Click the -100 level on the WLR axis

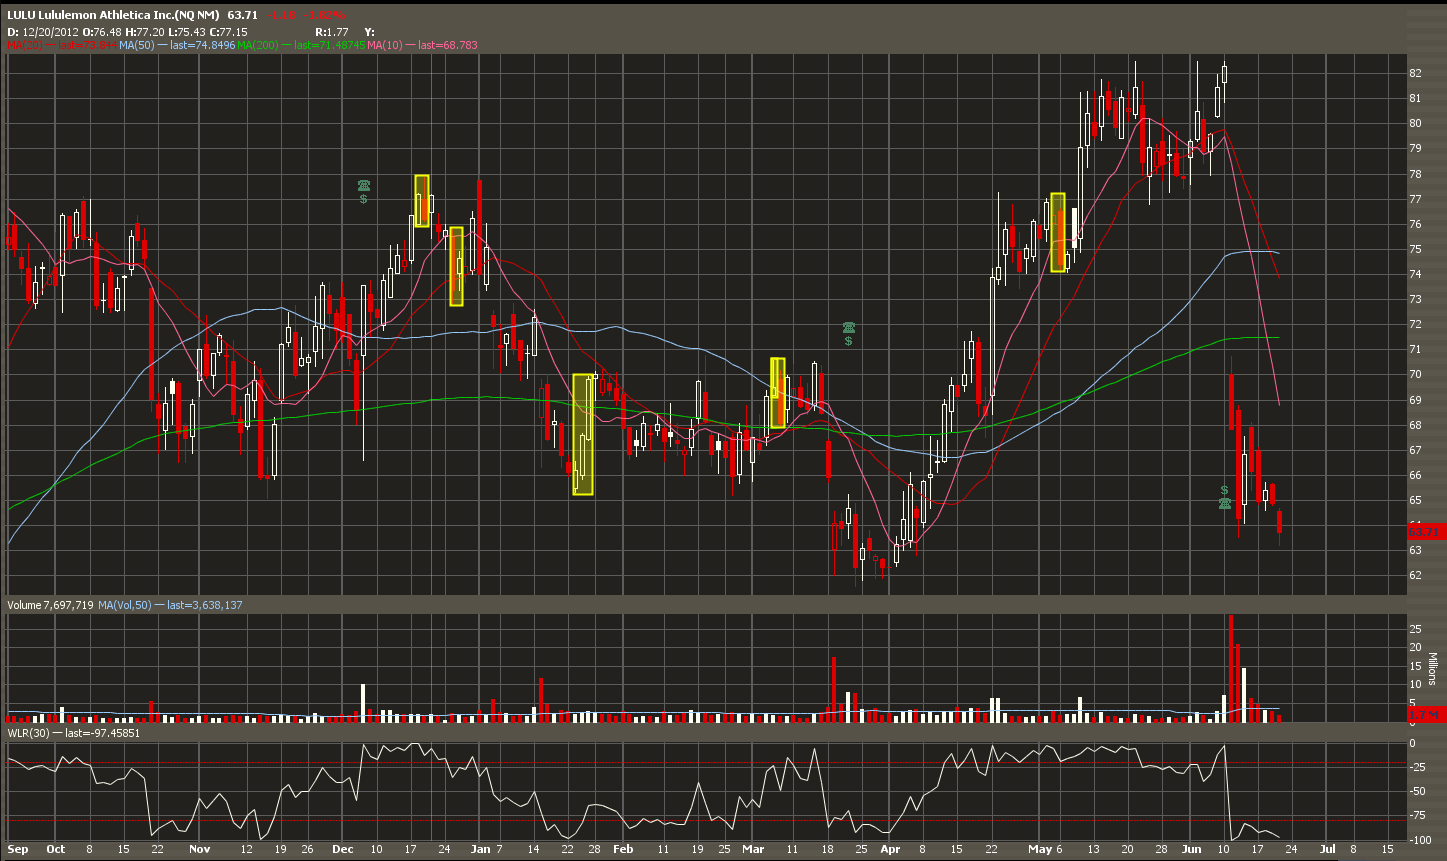pyautogui.click(x=1419, y=839)
